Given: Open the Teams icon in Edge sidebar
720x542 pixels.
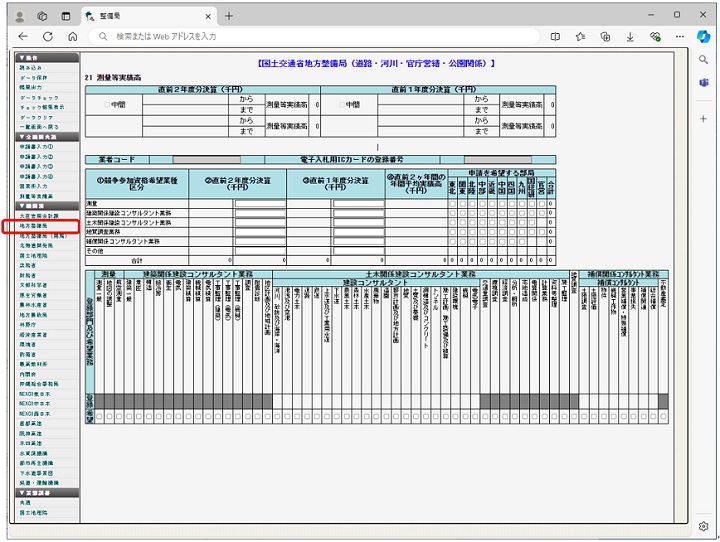Looking at the screenshot, I should [703, 83].
